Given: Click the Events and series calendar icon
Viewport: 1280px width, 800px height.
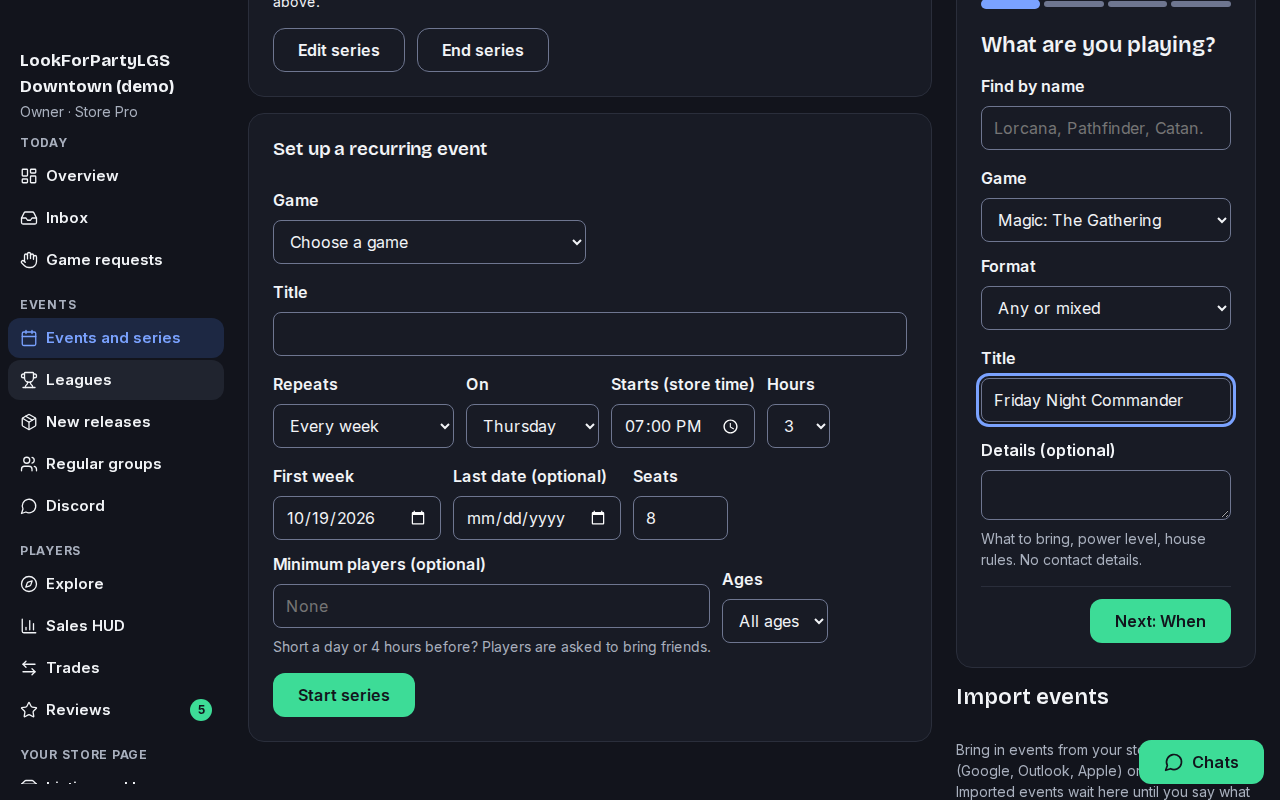Looking at the screenshot, I should point(29,338).
